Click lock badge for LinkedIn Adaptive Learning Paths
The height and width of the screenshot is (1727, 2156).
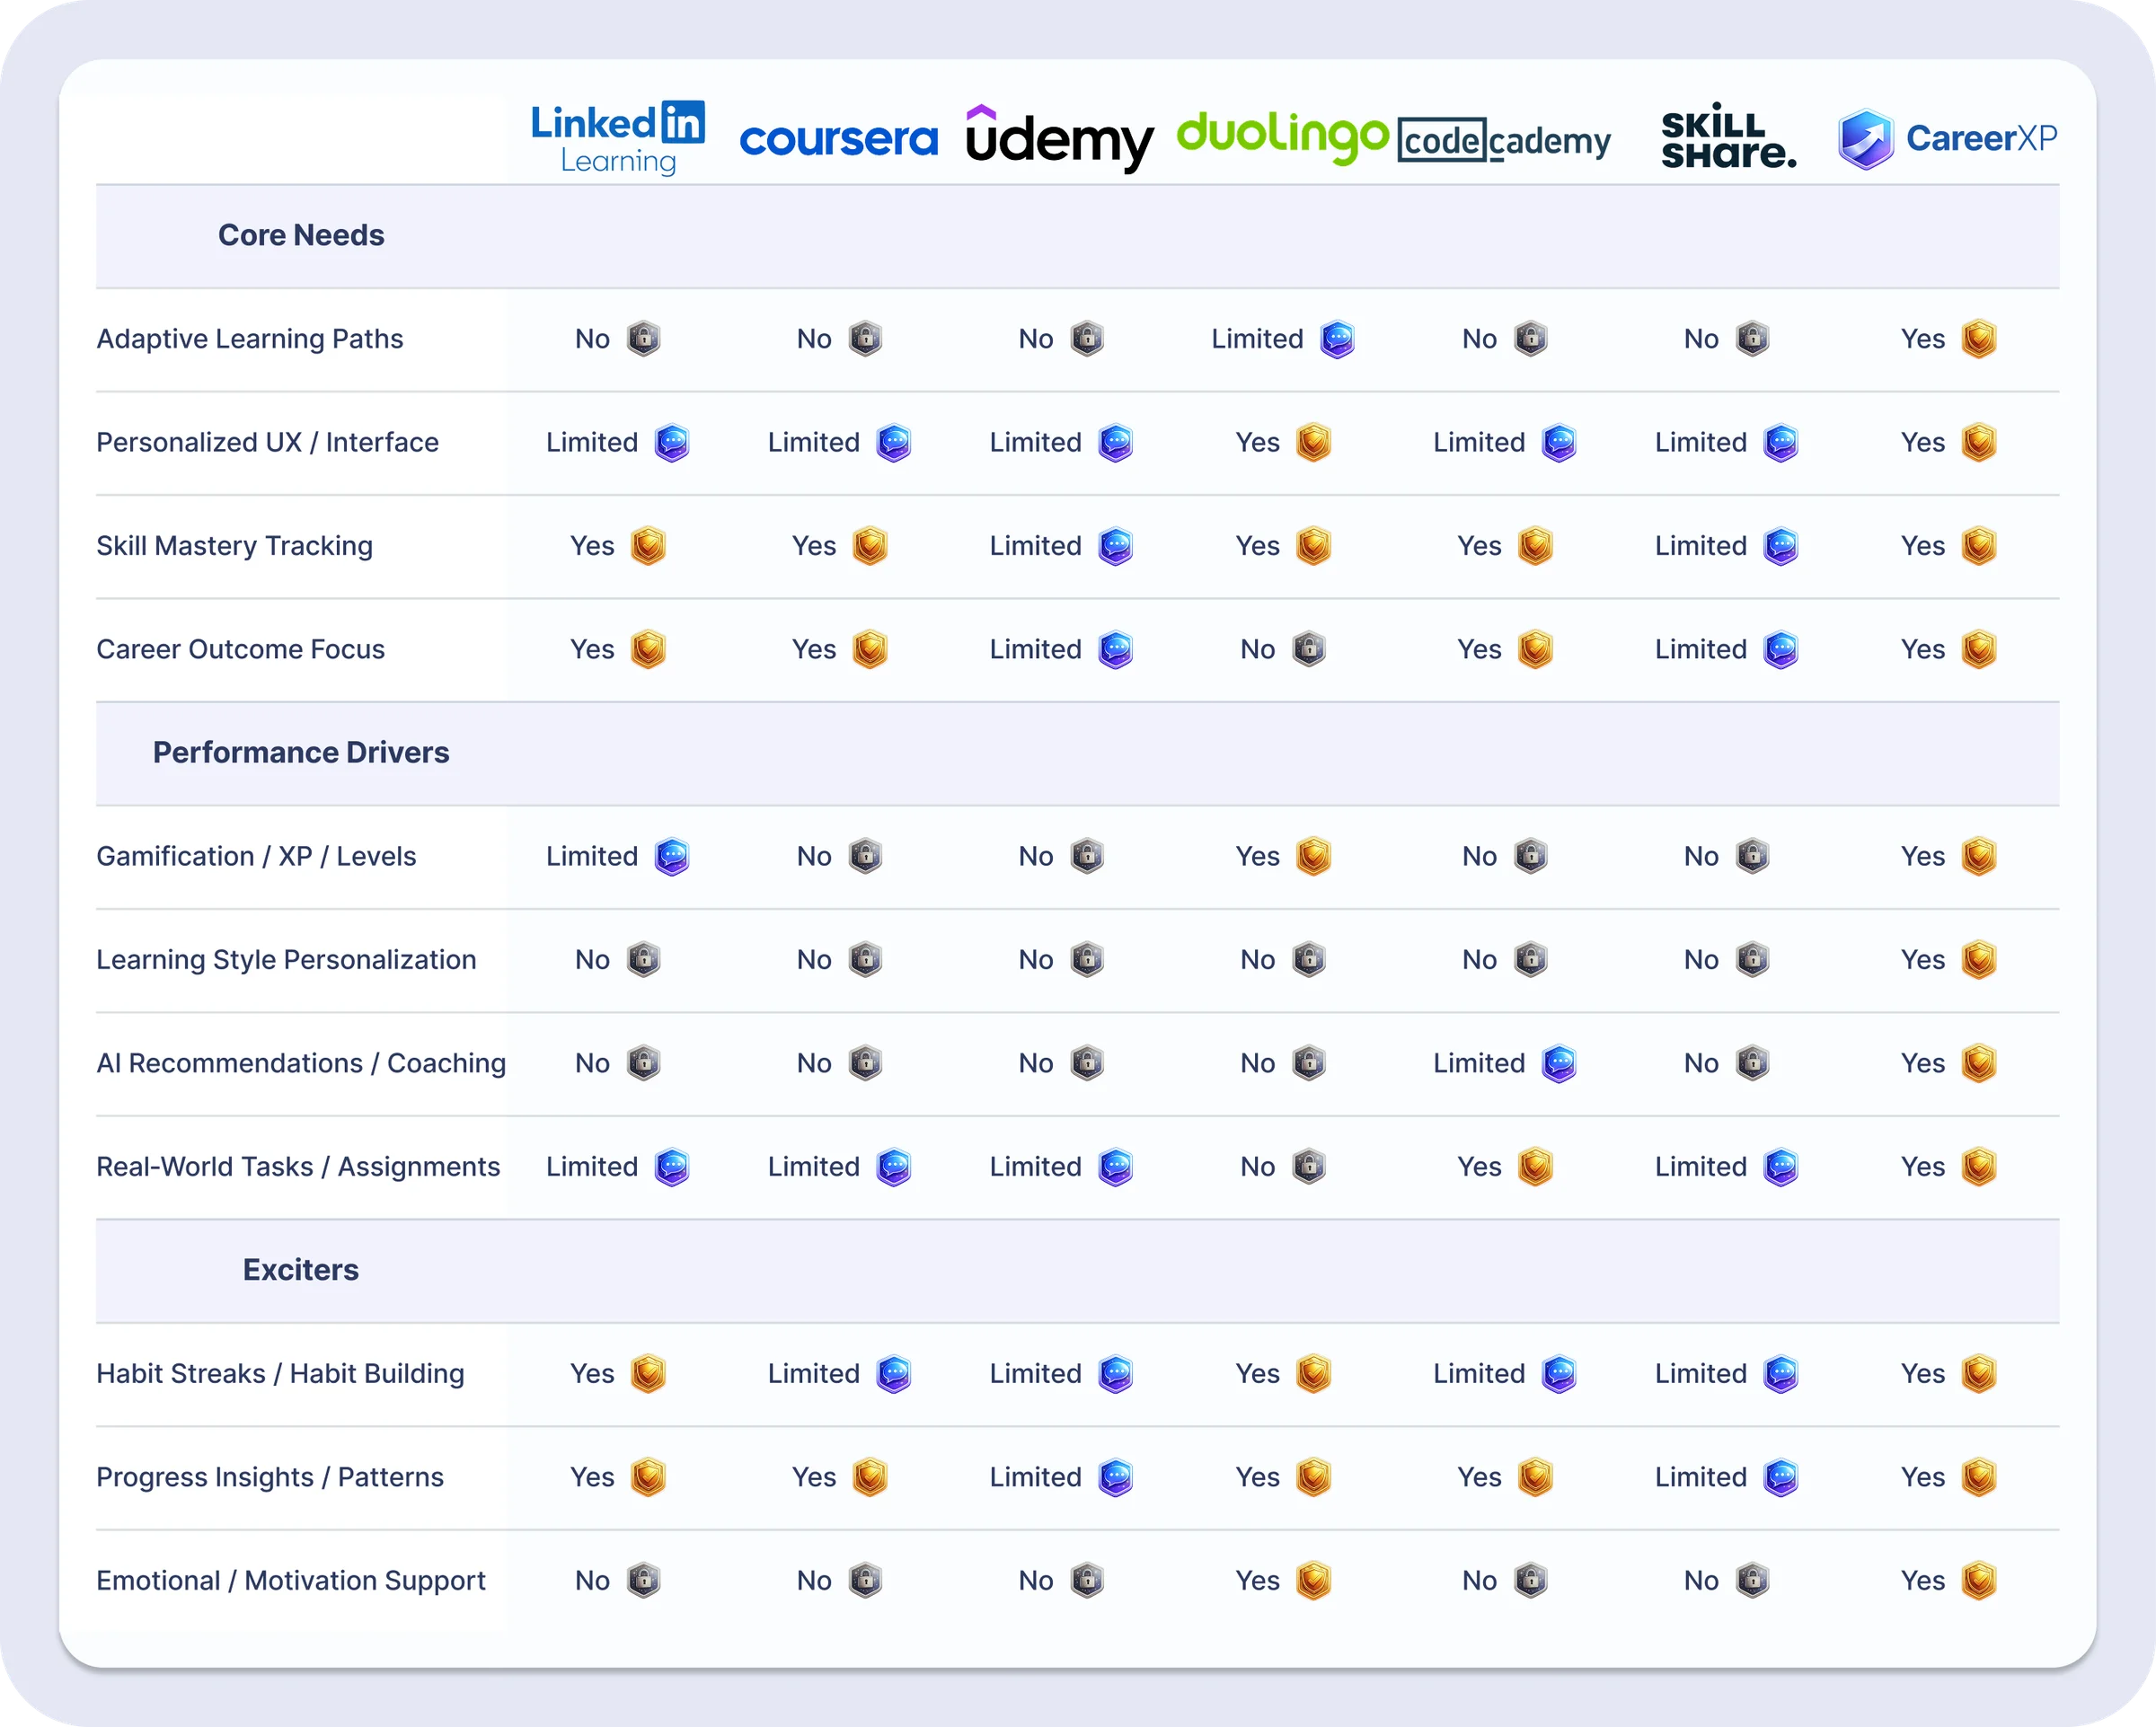(x=644, y=339)
